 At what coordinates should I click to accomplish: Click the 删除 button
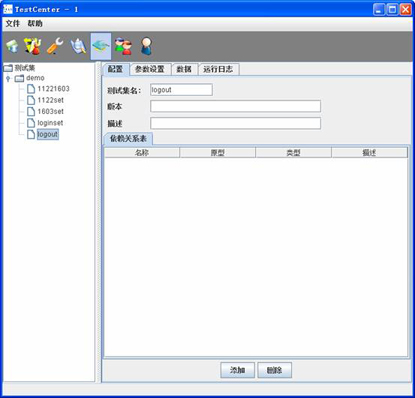[x=274, y=370]
